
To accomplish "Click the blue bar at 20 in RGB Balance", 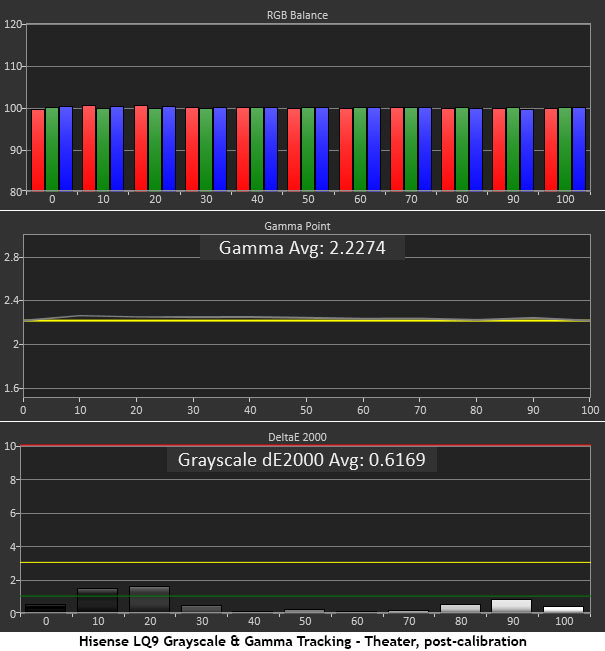I will (169, 148).
